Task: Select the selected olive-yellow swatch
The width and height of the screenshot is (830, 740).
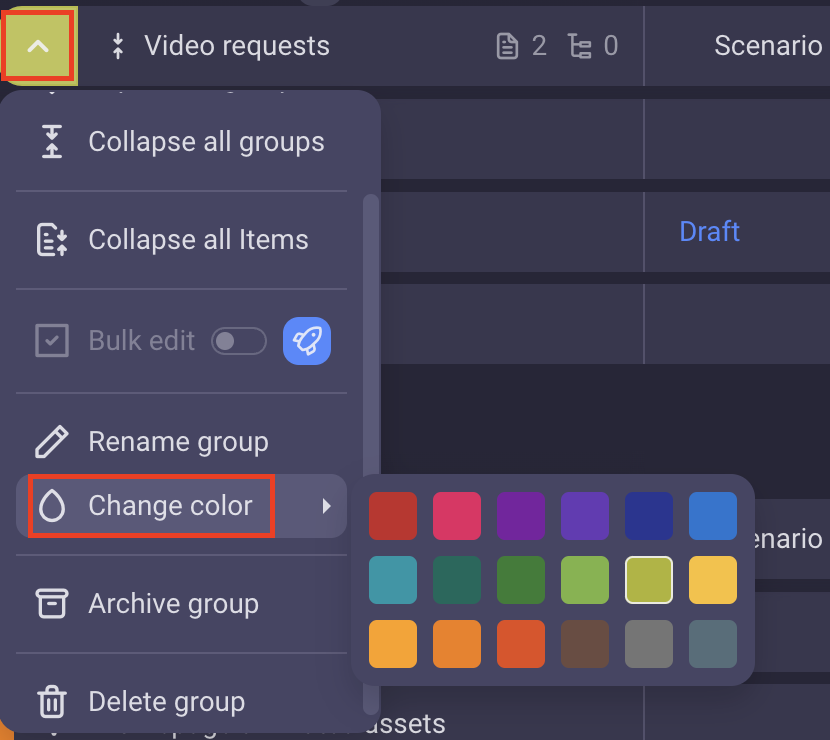Action: pyautogui.click(x=649, y=580)
